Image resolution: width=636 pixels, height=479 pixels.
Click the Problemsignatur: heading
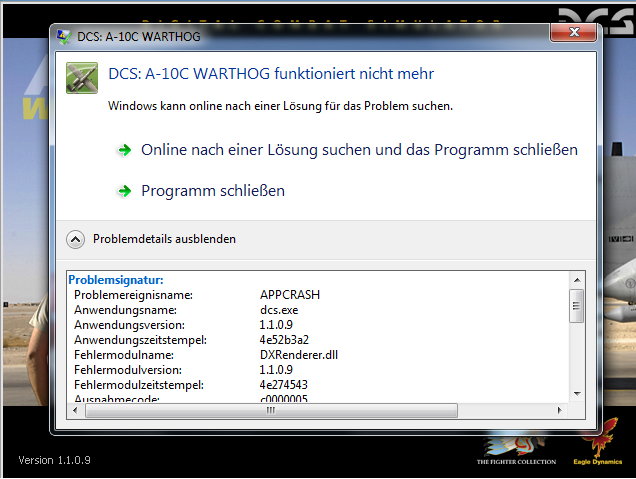(x=116, y=280)
